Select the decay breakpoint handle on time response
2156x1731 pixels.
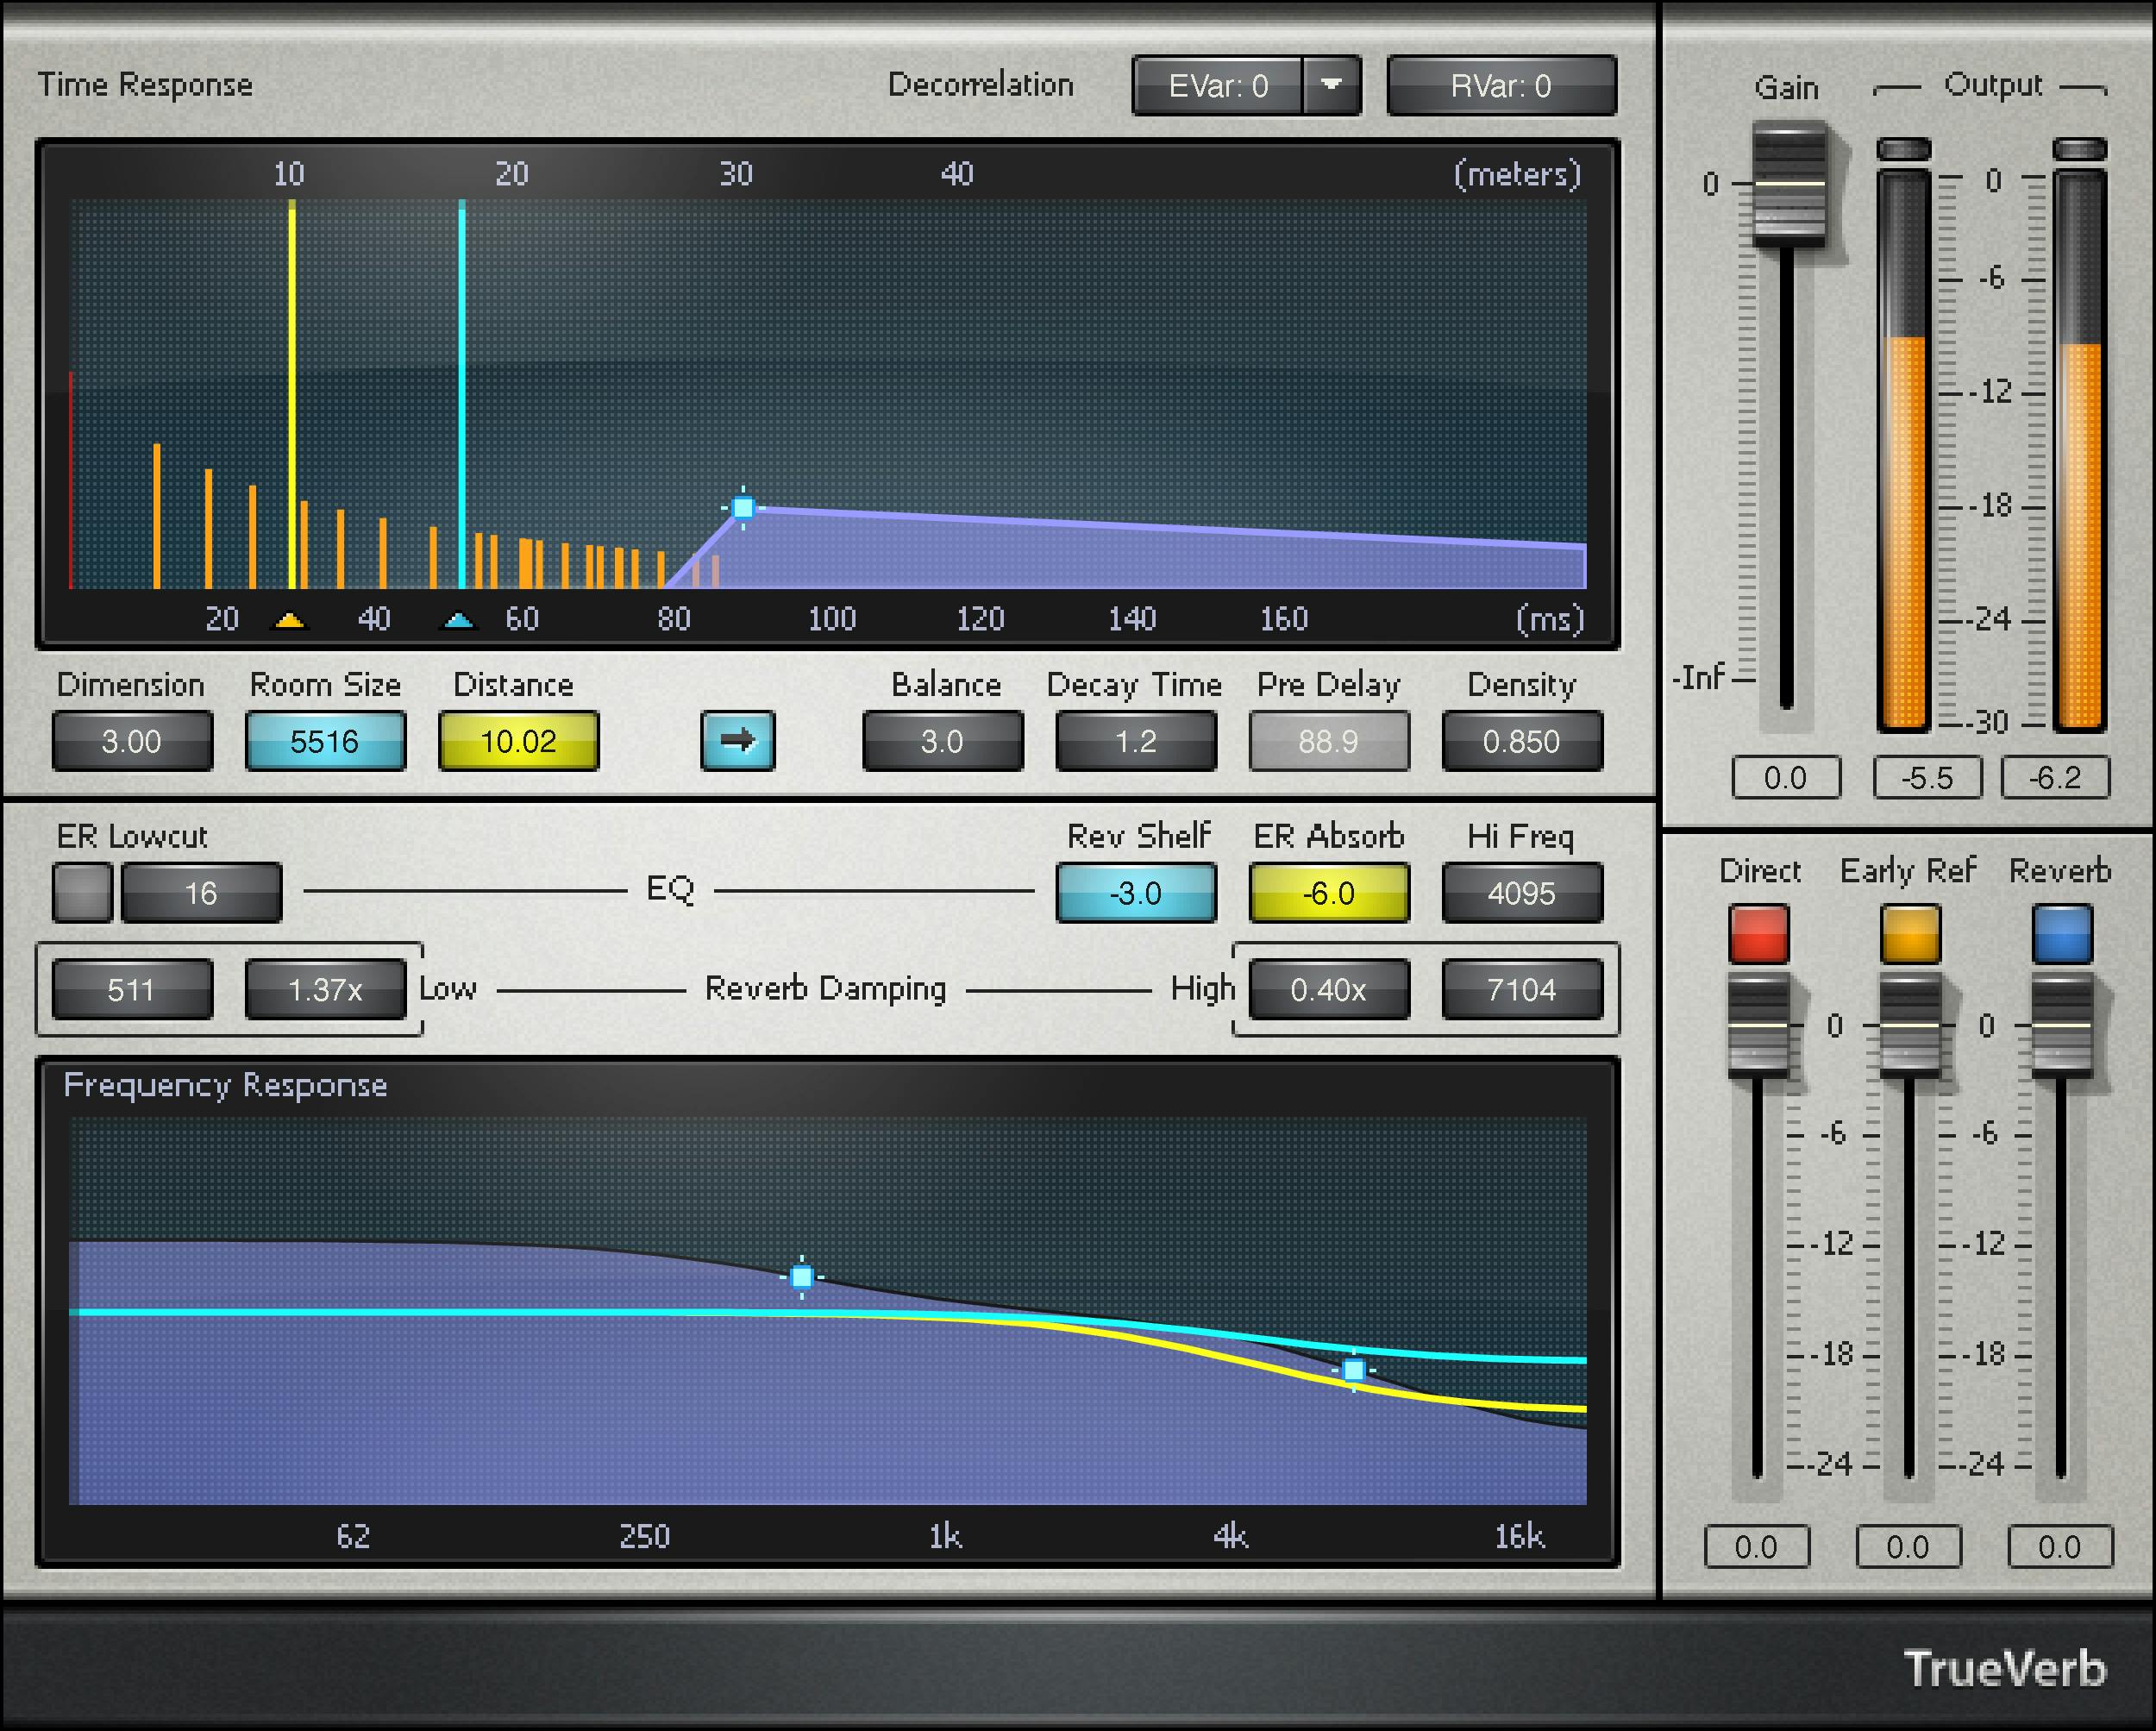pos(744,509)
